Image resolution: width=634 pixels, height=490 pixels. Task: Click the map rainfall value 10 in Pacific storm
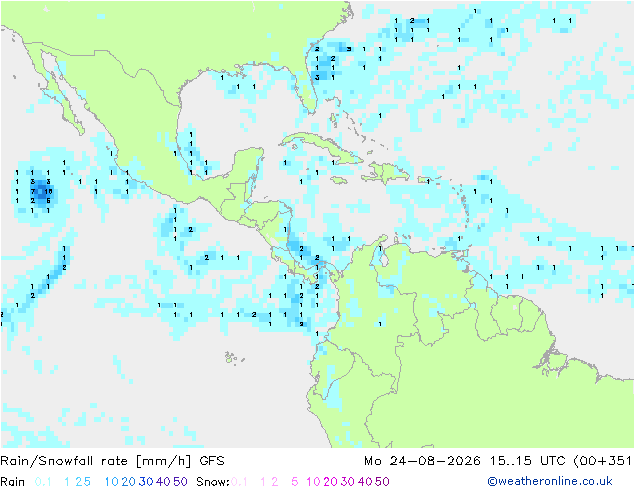pyautogui.click(x=49, y=191)
